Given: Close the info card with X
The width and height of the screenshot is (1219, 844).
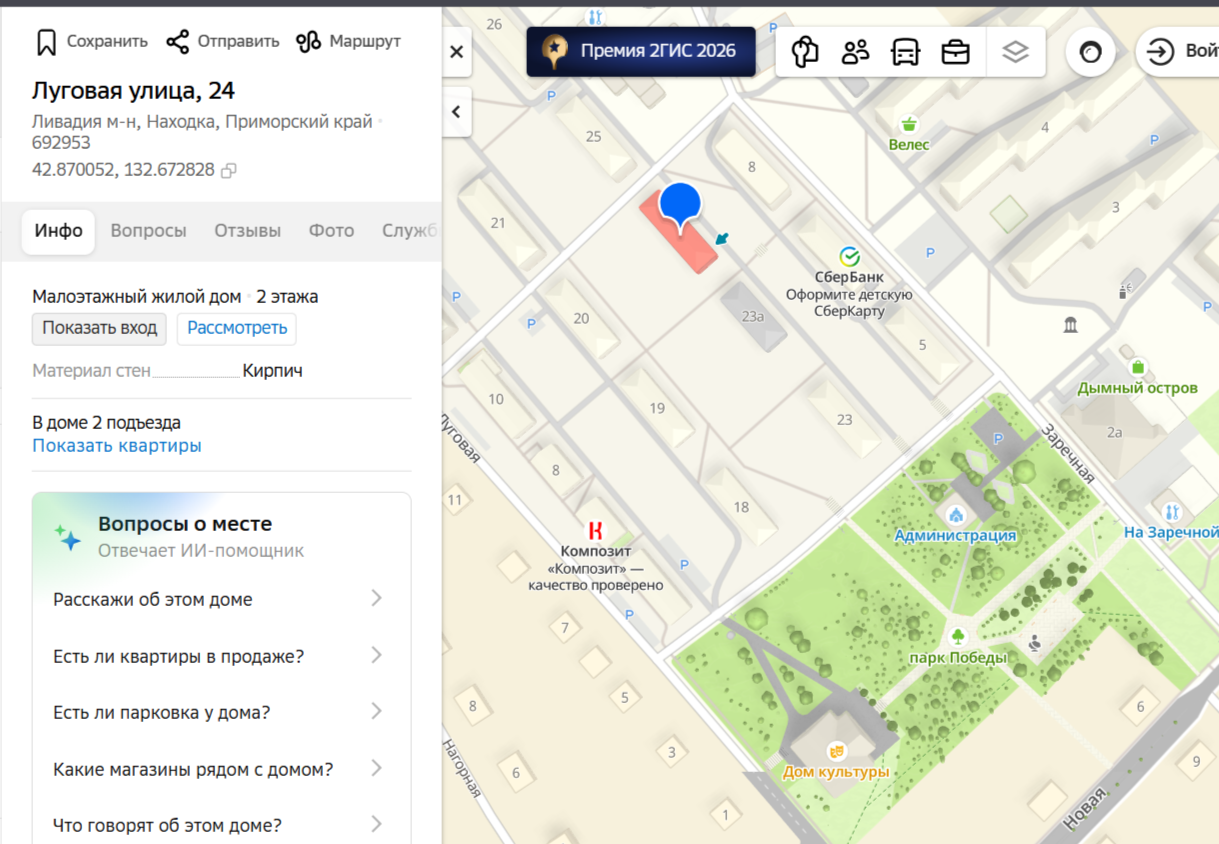Looking at the screenshot, I should point(456,52).
